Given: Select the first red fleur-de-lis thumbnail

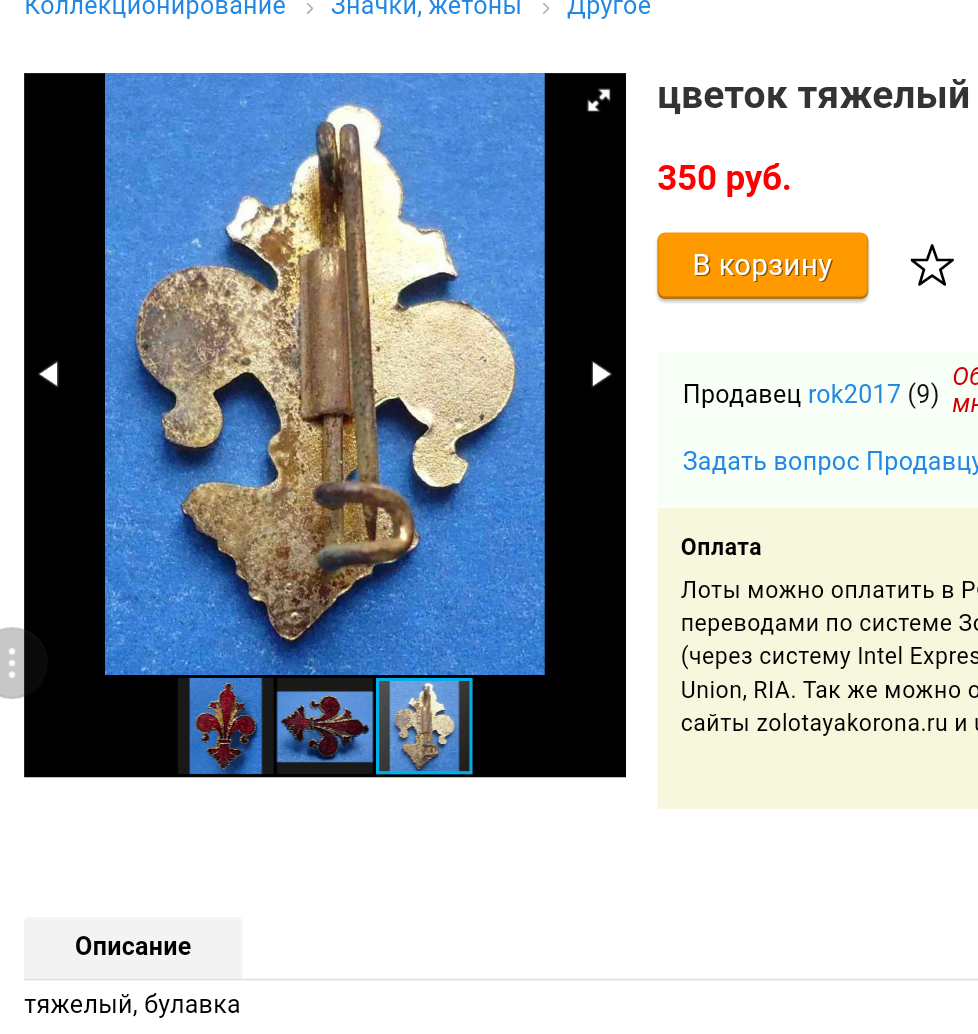Looking at the screenshot, I should pos(226,725).
